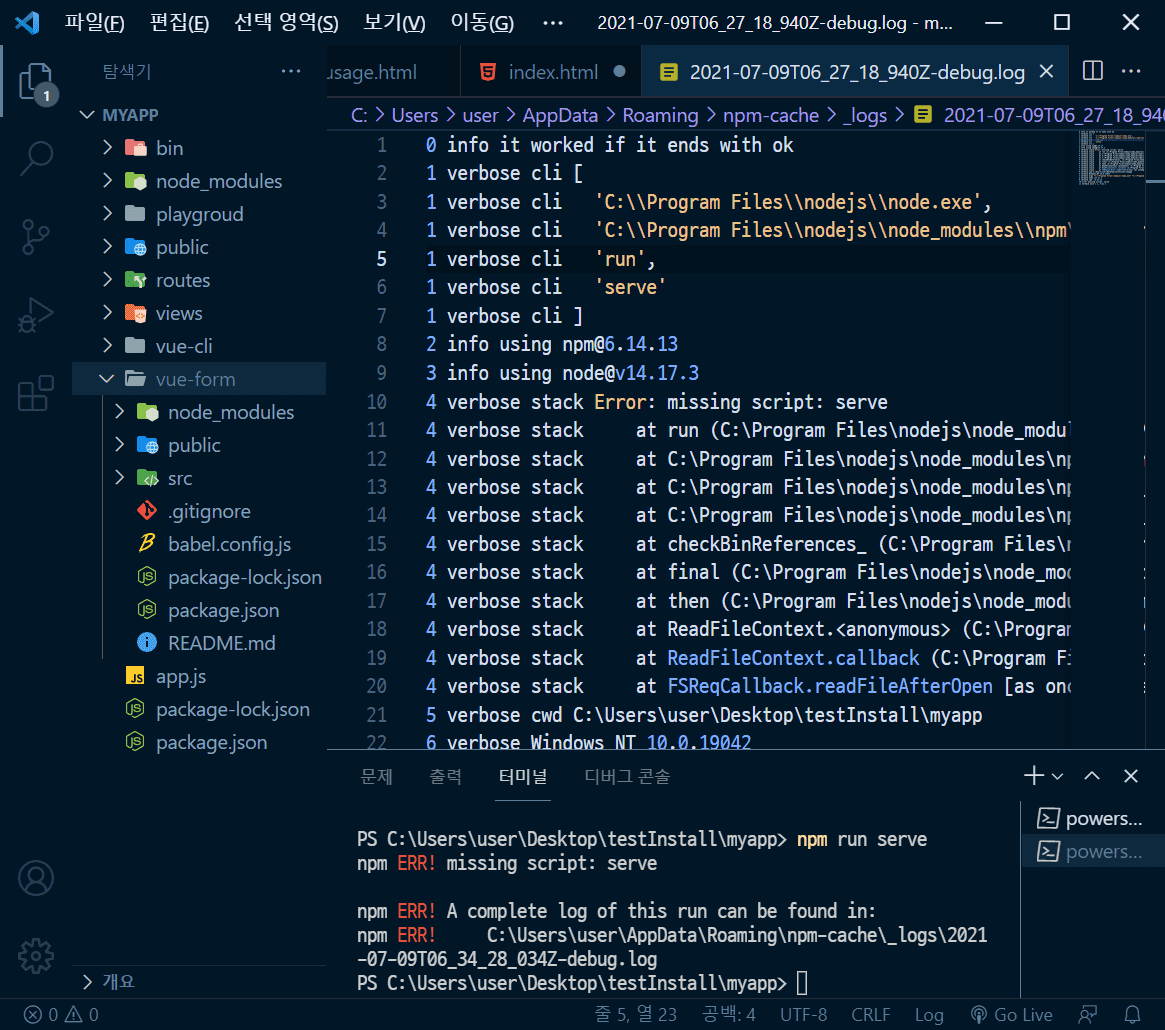Click the errors and warnings status indicator
1165x1030 pixels.
click(x=61, y=1014)
